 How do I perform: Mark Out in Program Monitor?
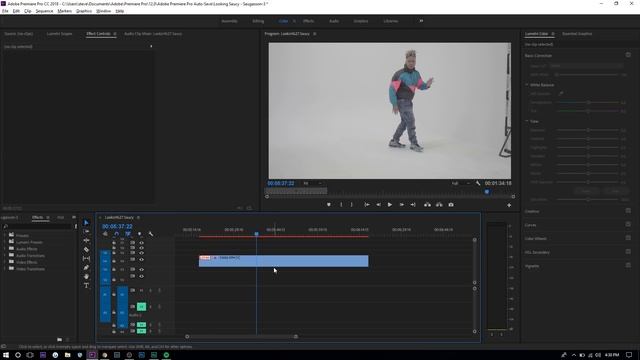point(352,204)
